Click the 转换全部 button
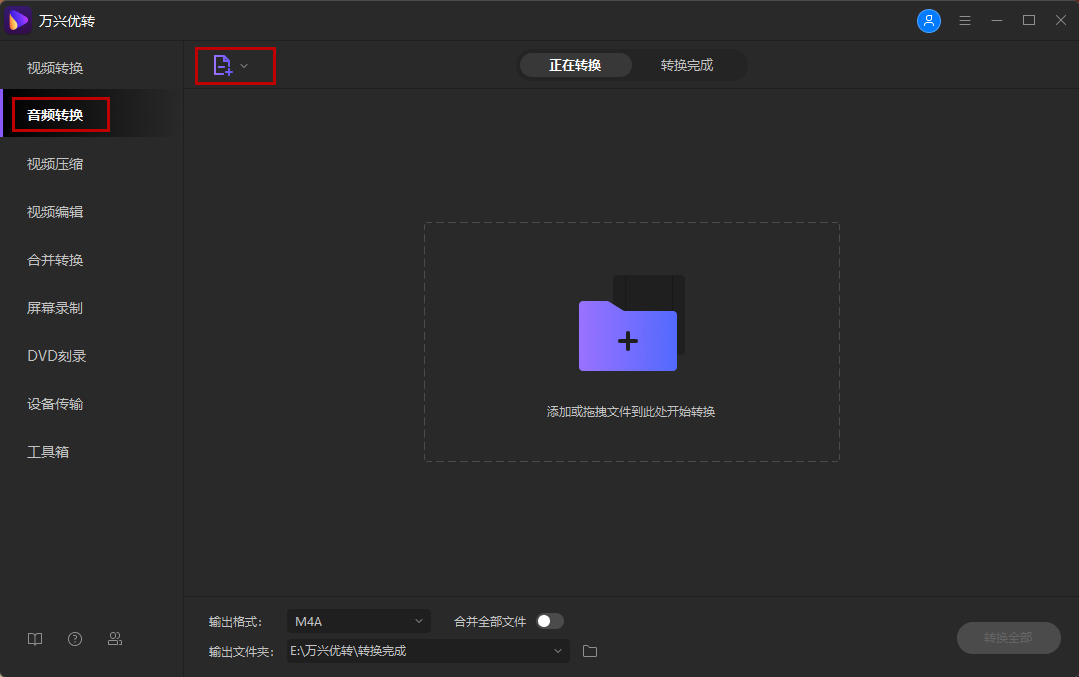The width and height of the screenshot is (1079, 677). 1008,638
